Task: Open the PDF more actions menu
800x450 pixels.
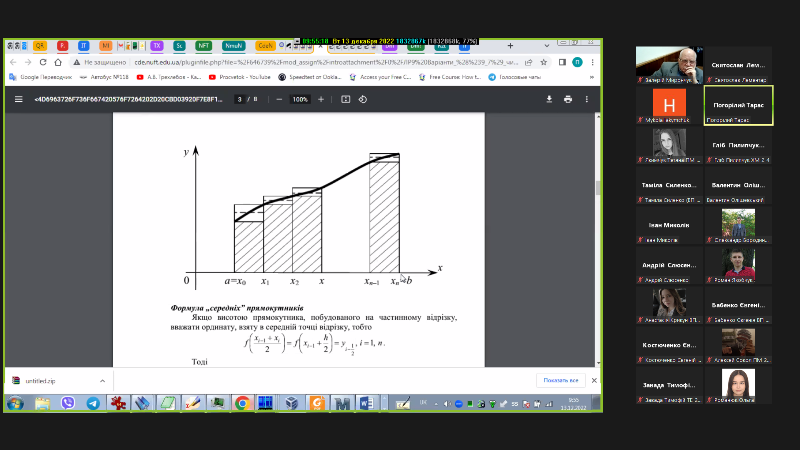Action: (x=587, y=100)
